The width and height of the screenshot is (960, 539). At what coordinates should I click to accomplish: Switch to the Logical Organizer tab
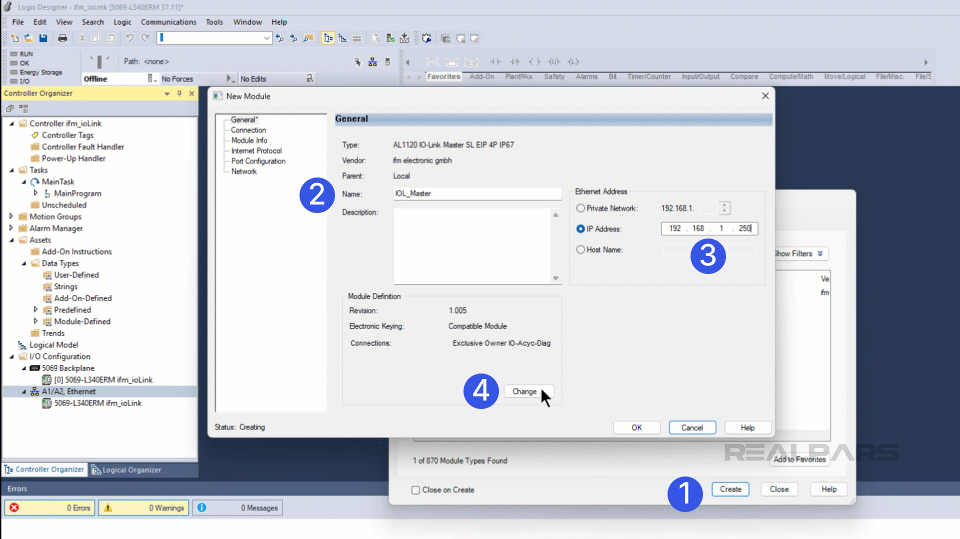126,470
